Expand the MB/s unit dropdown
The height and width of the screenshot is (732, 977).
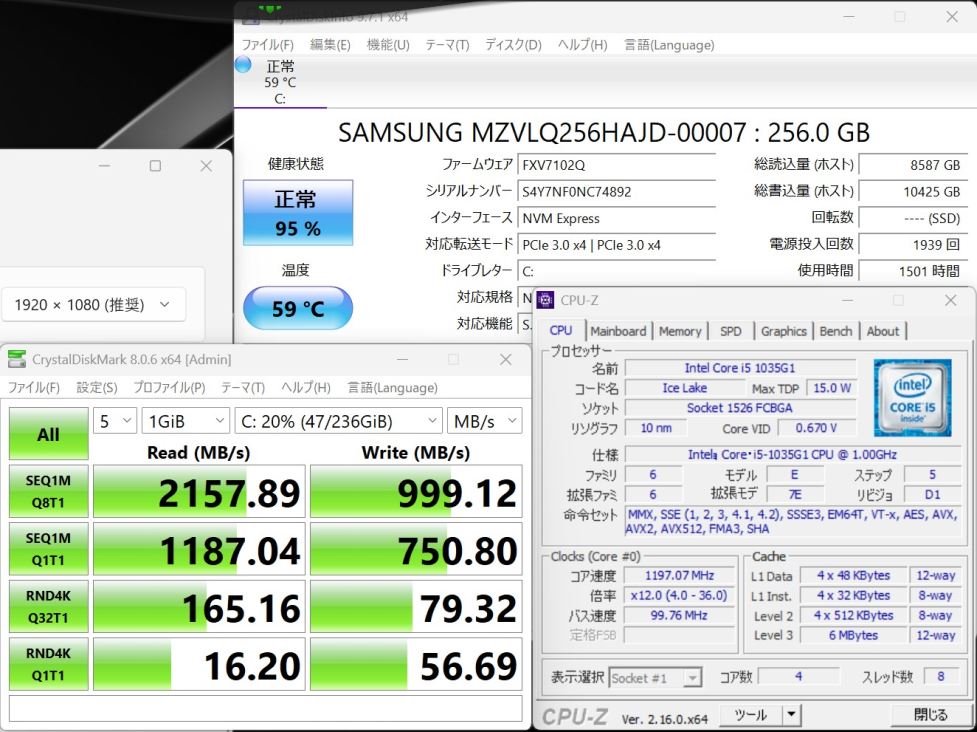coord(484,421)
